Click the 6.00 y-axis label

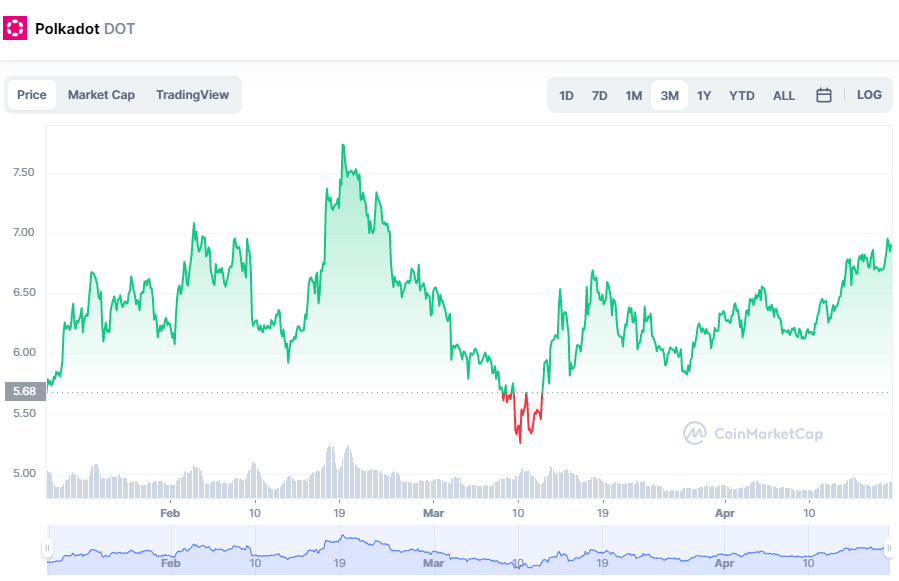24,353
